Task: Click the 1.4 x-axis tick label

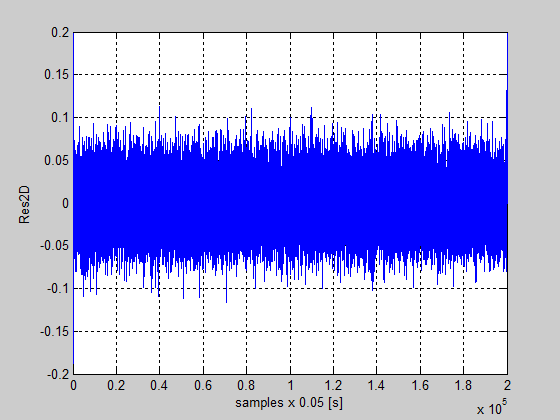Action: coord(376,385)
